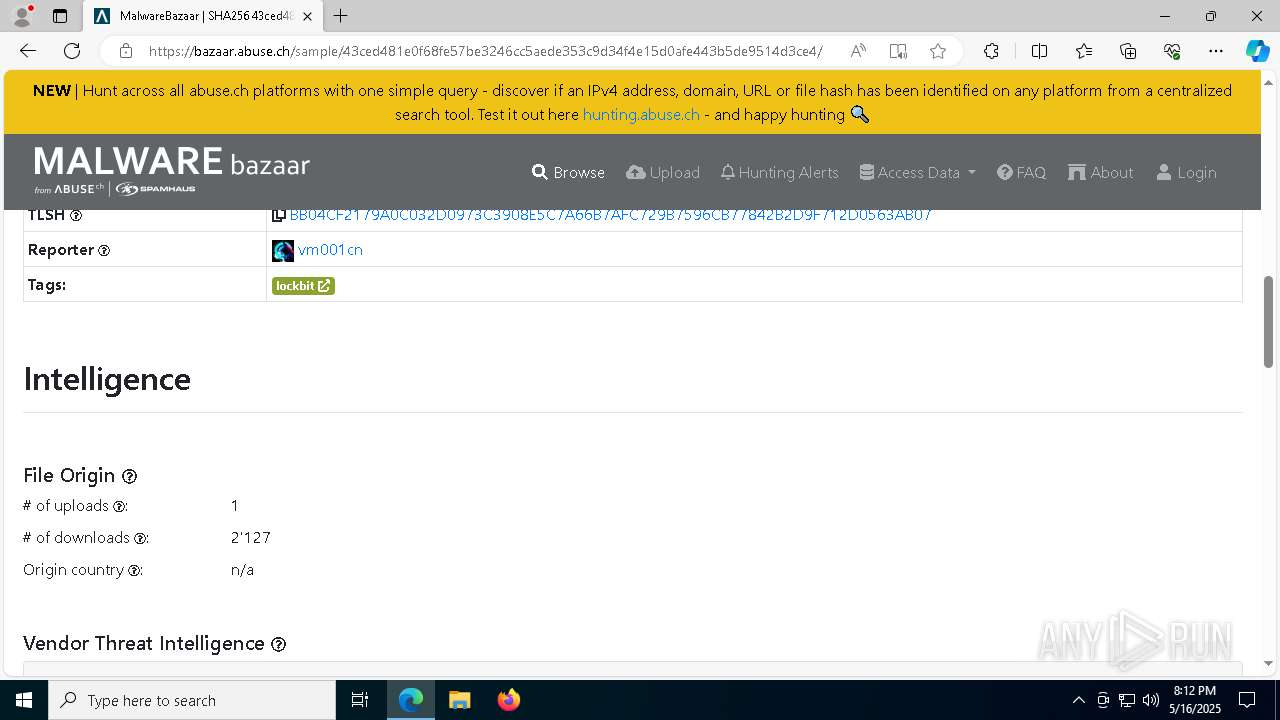Screen dimensions: 1280x720
Task: Follow the hunting.abuse.ch link
Action: (641, 114)
